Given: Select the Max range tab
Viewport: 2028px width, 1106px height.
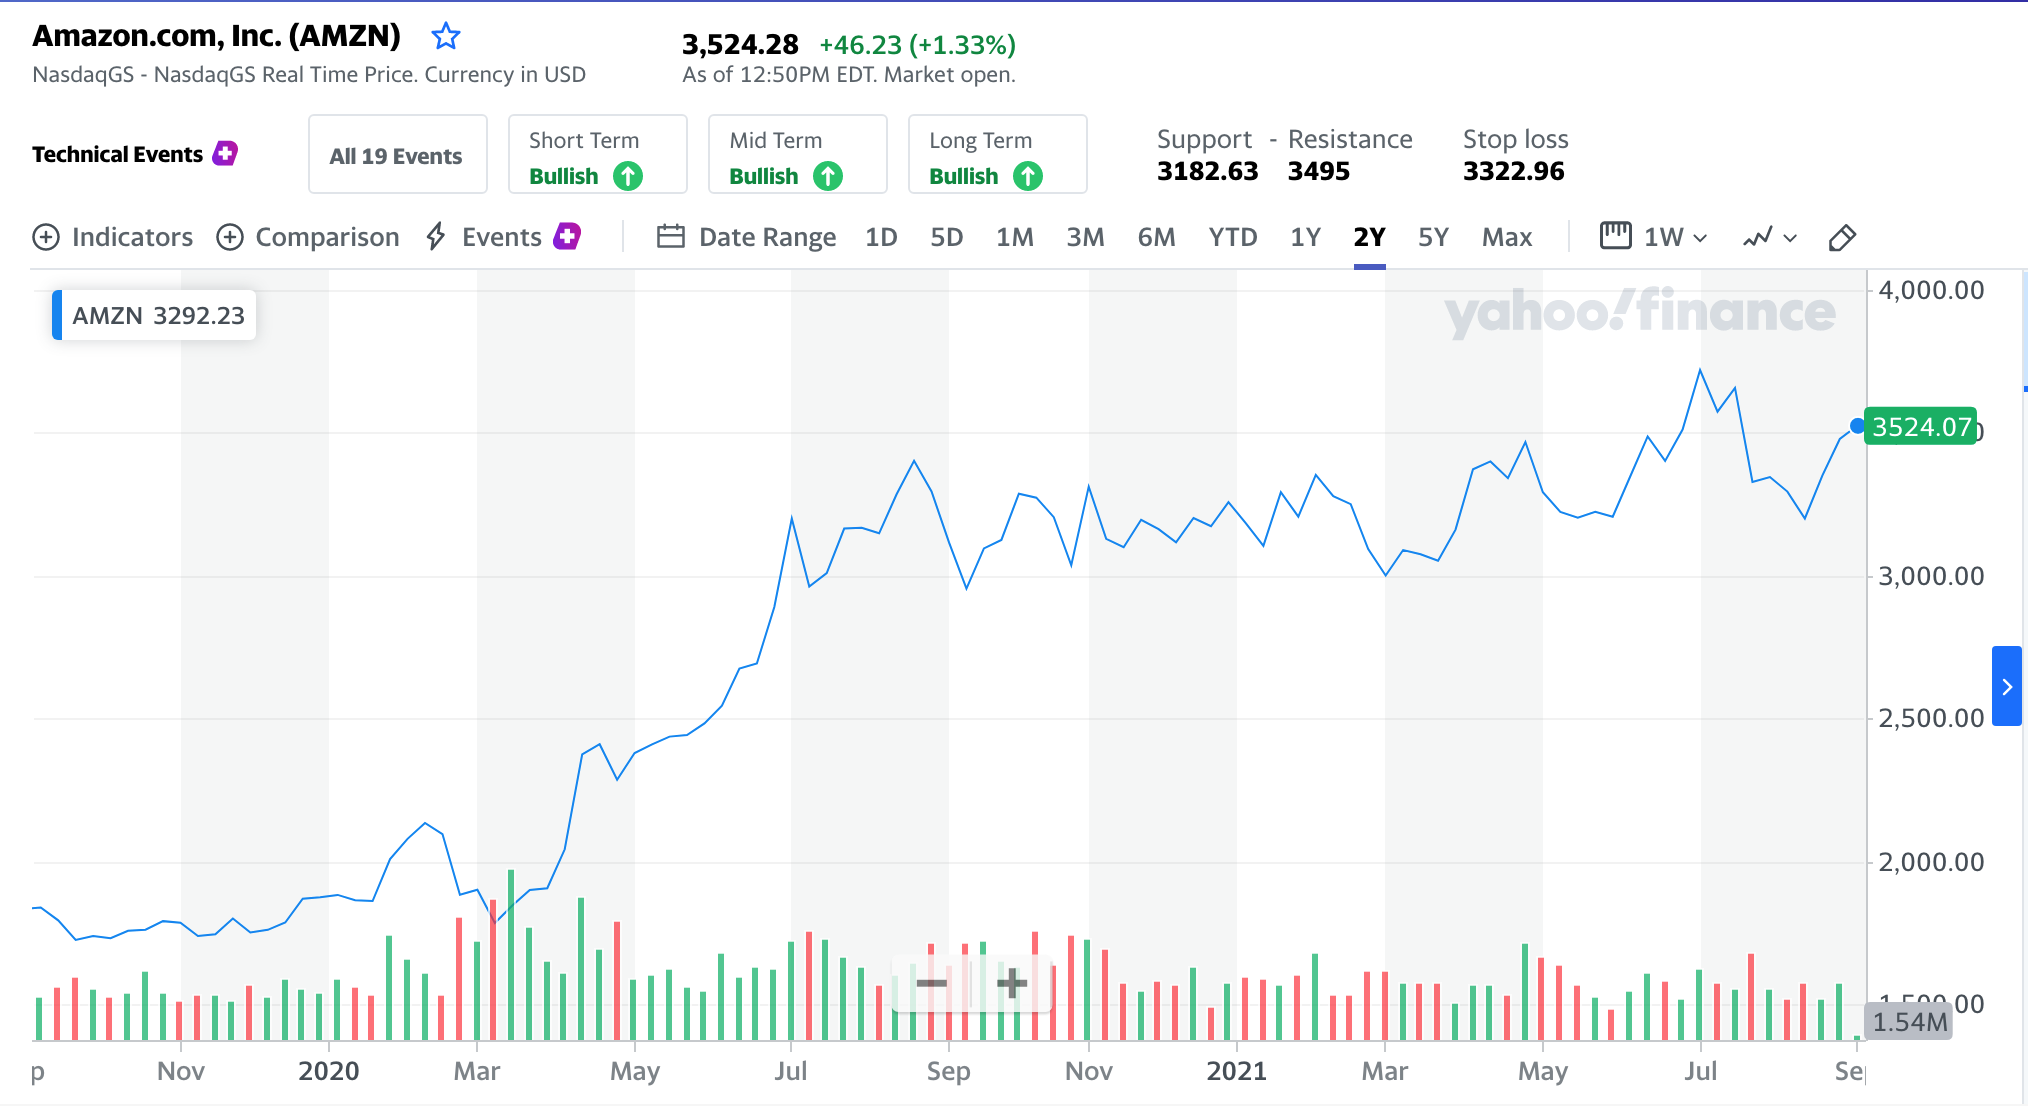Looking at the screenshot, I should click(1507, 237).
